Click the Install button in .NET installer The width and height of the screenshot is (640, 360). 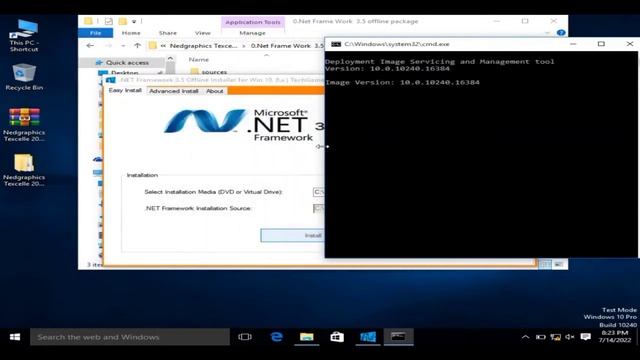pos(293,236)
